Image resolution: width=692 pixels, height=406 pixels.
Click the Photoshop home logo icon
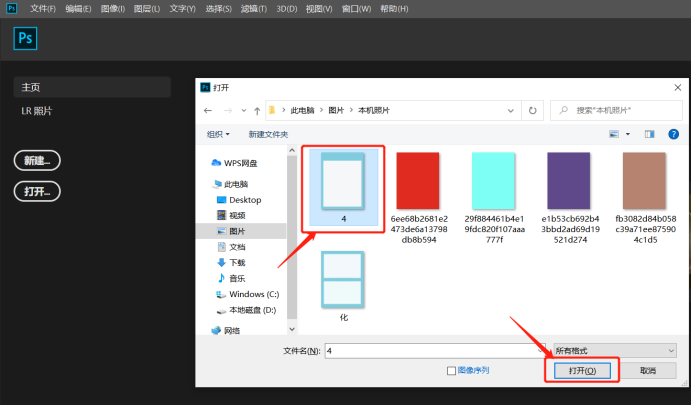(25, 38)
